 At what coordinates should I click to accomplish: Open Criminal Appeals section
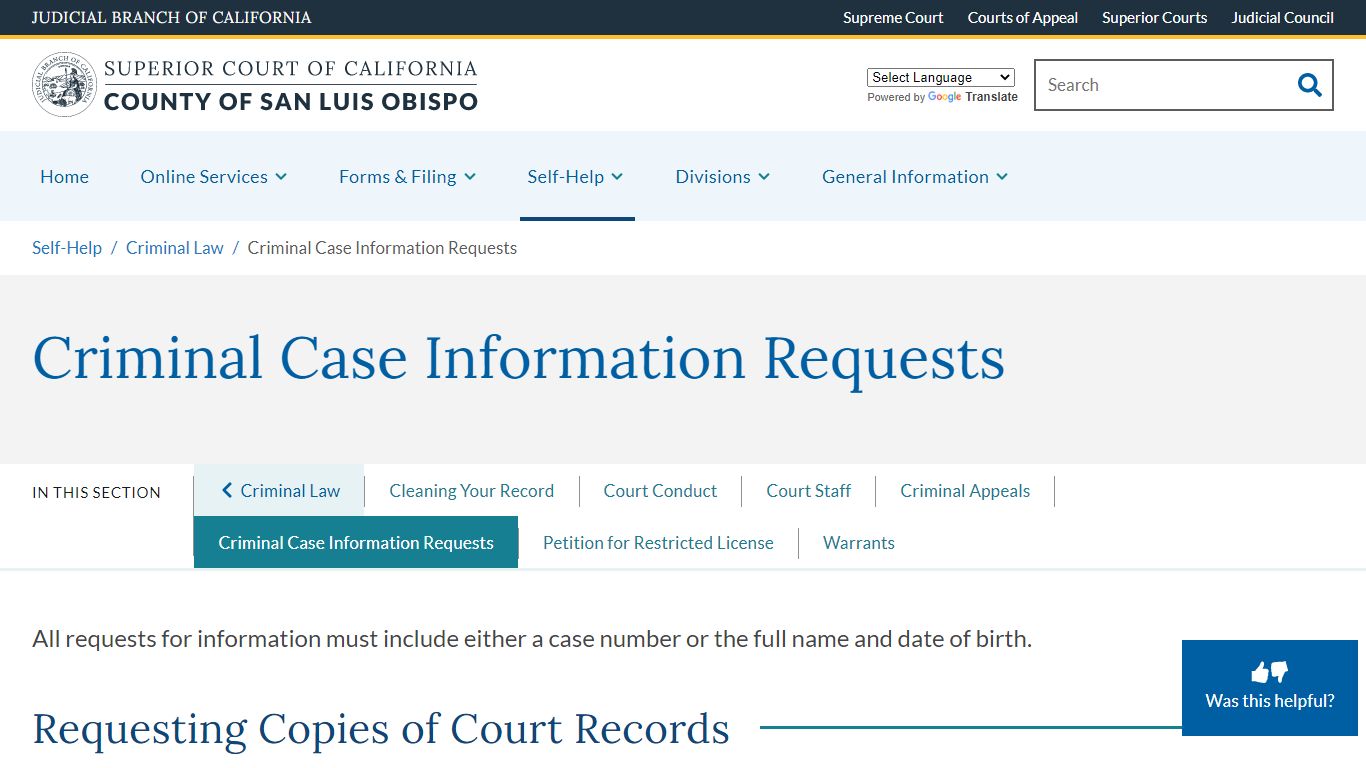965,491
